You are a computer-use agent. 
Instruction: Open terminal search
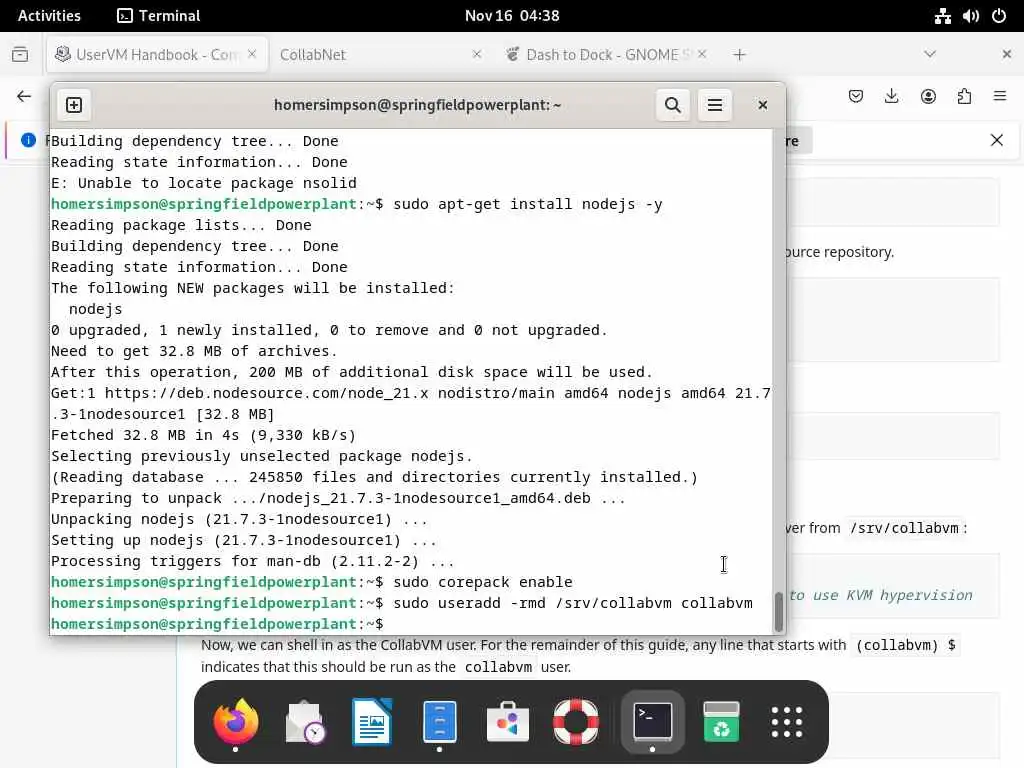pos(673,105)
